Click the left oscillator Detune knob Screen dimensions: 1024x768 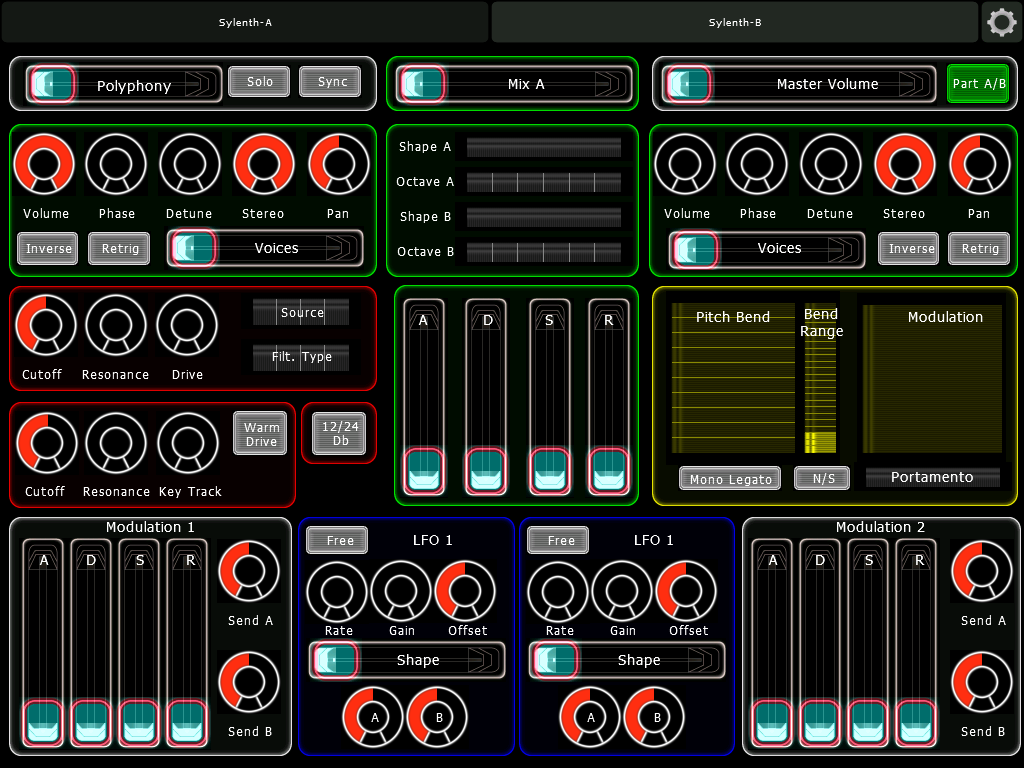[x=190, y=164]
